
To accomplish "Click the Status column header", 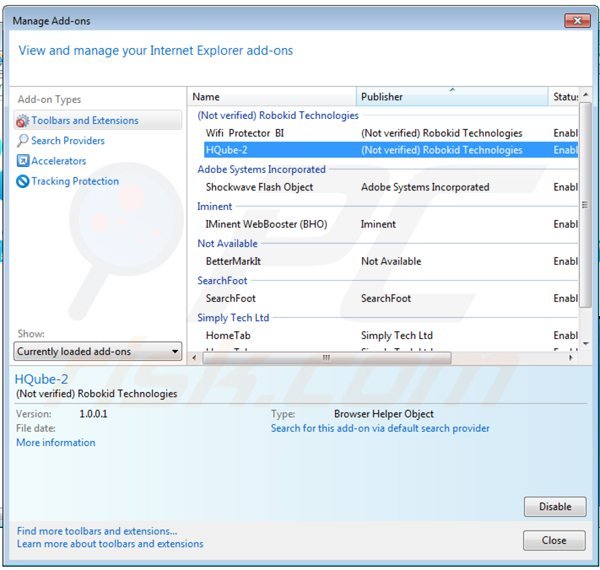I will click(x=565, y=97).
